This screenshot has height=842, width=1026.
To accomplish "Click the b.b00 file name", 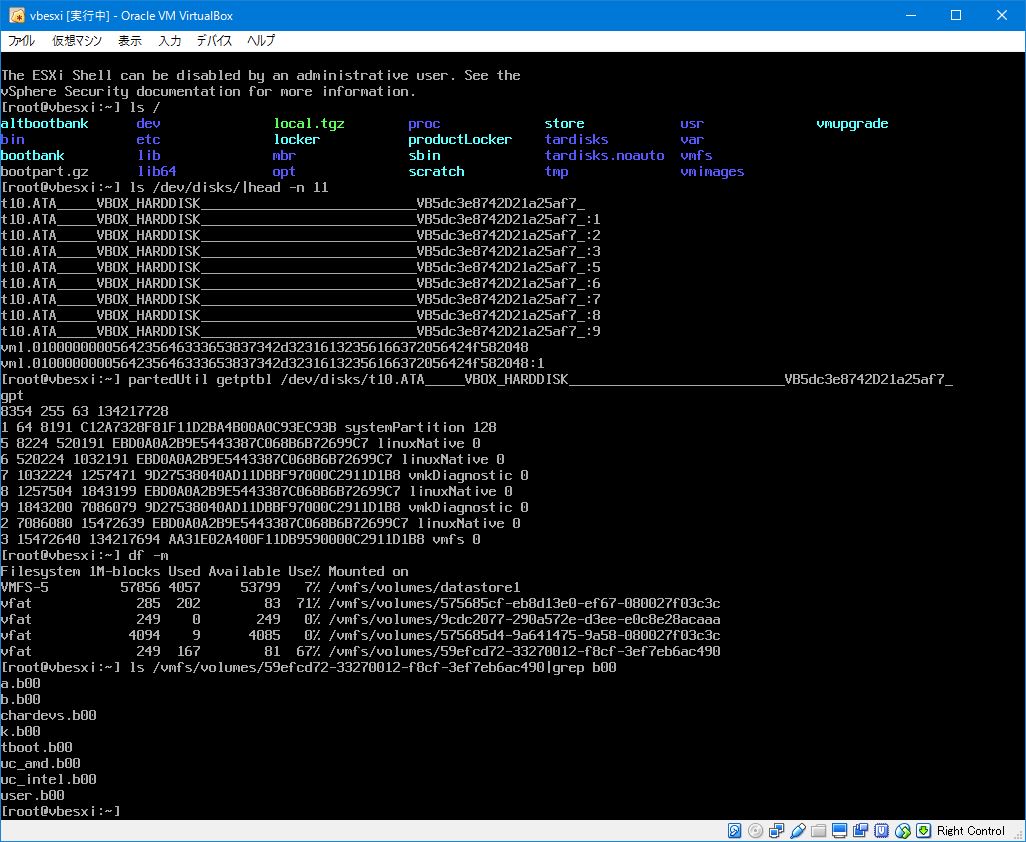I will (20, 699).
